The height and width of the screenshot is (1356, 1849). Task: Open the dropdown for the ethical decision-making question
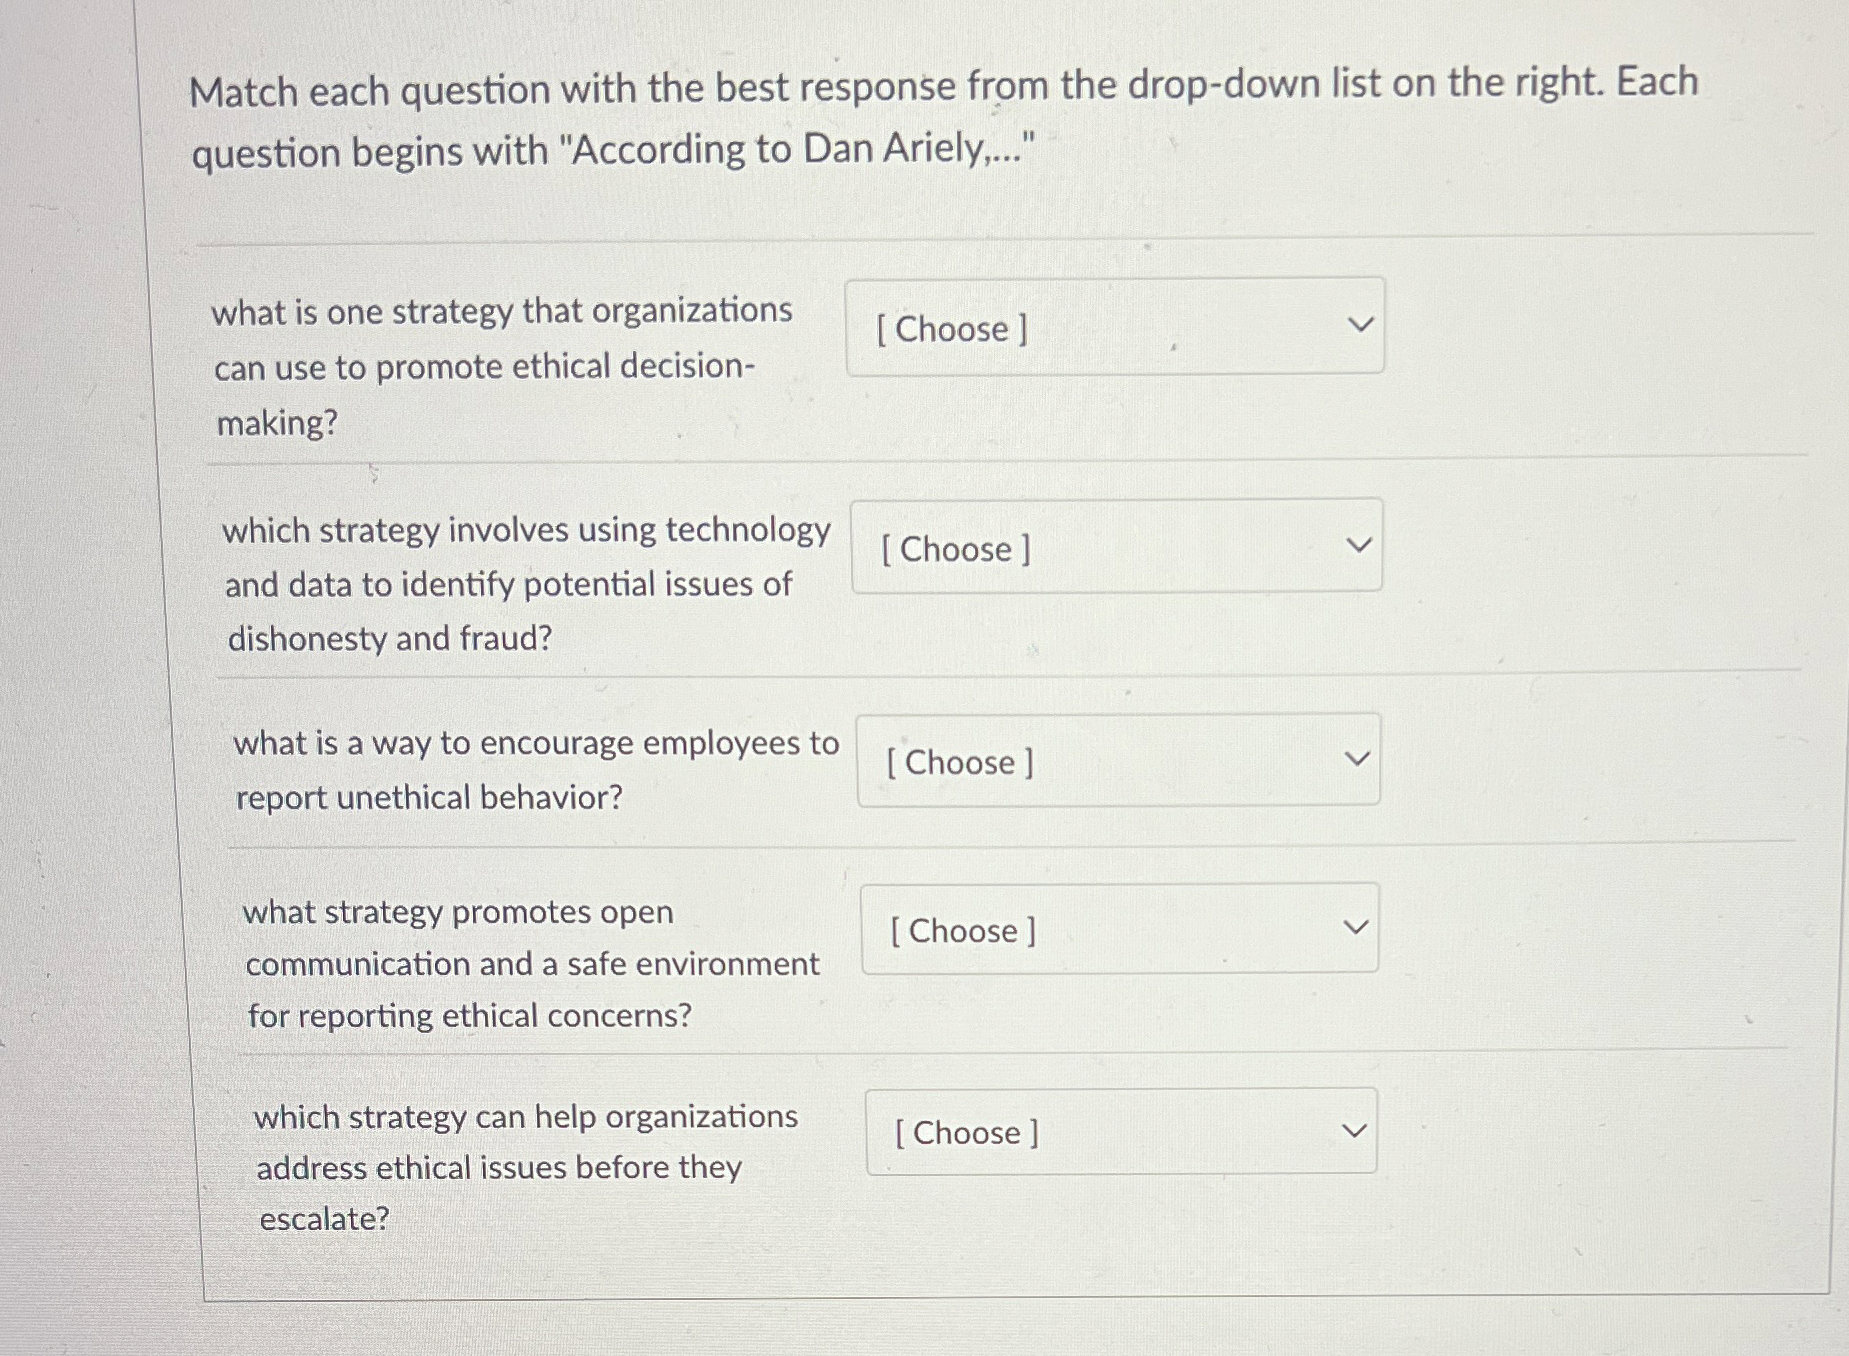(x=1115, y=328)
